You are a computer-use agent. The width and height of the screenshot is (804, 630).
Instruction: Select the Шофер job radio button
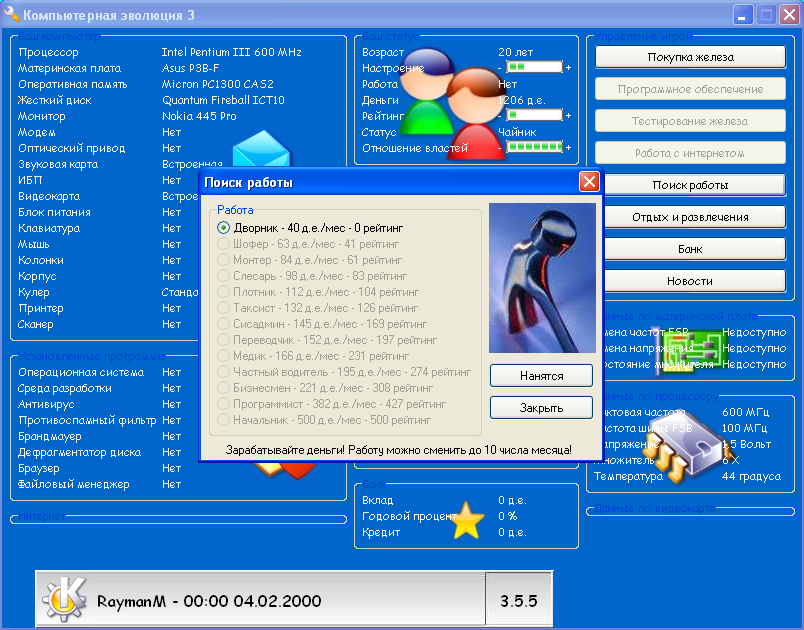pos(223,243)
